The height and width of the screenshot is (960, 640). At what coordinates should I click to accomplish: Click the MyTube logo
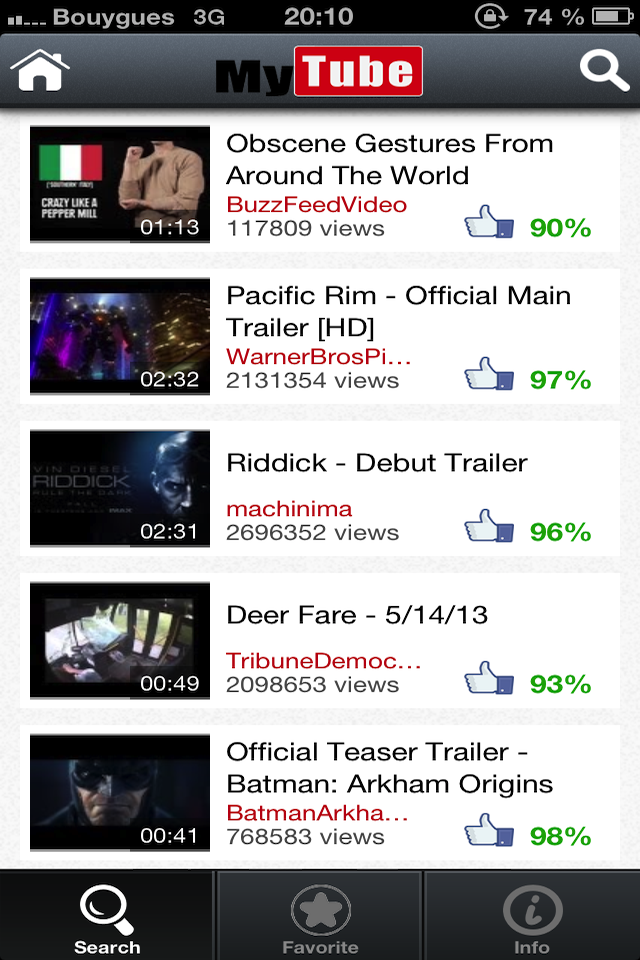pyautogui.click(x=319, y=71)
